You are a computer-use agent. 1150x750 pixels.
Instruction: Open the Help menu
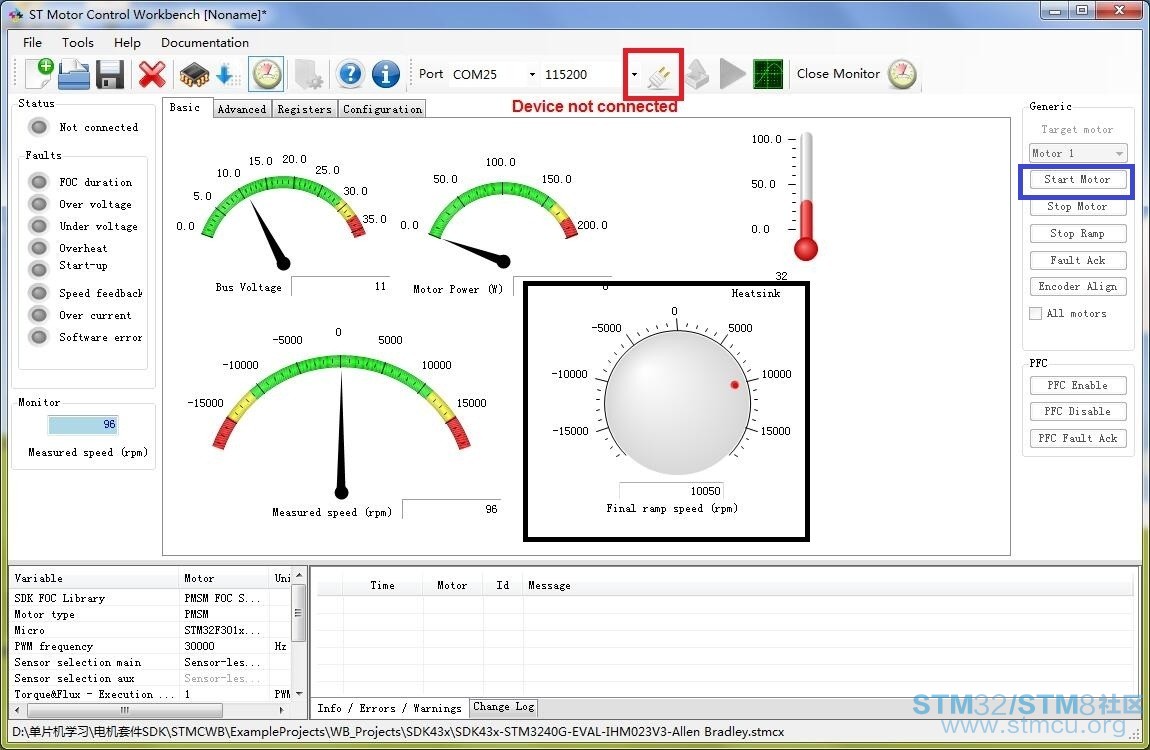(127, 43)
